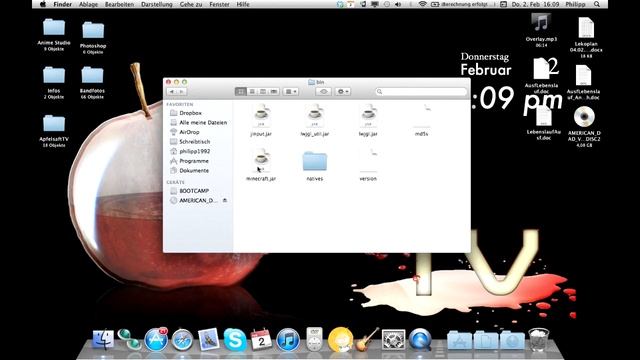
Task: Open GarageBand from the Dock
Action: (x=367, y=340)
